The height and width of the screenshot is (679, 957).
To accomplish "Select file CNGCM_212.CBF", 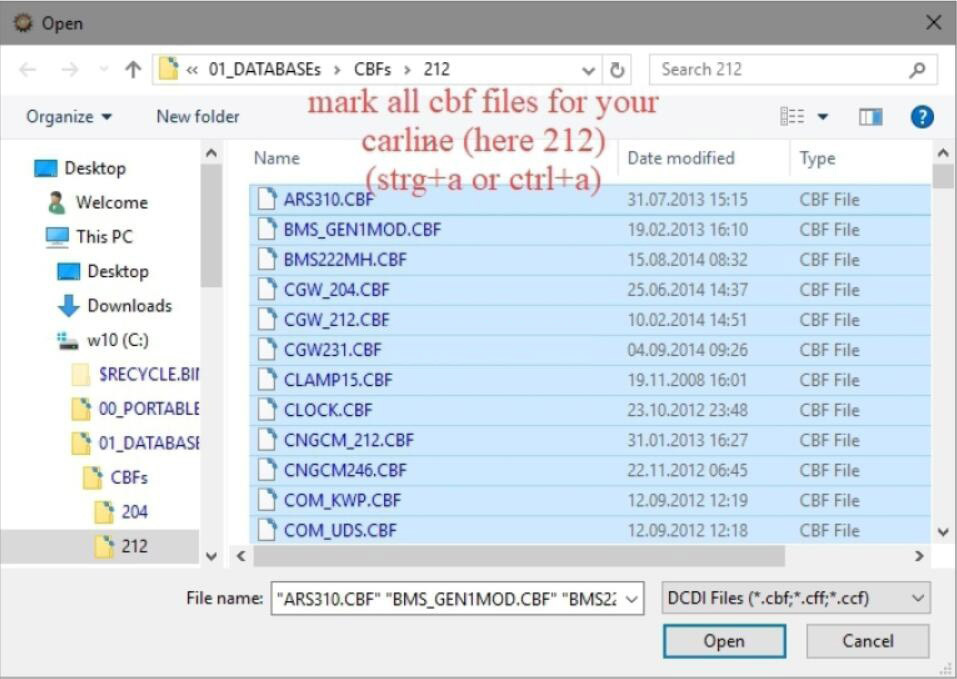I will pyautogui.click(x=590, y=440).
